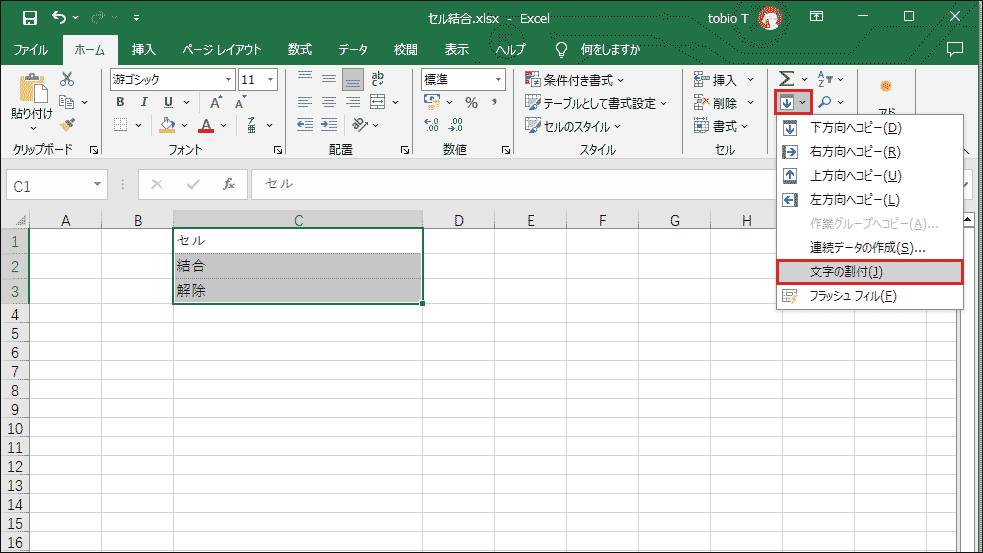Open the ファイル tab
The height and width of the screenshot is (553, 983).
point(31,50)
